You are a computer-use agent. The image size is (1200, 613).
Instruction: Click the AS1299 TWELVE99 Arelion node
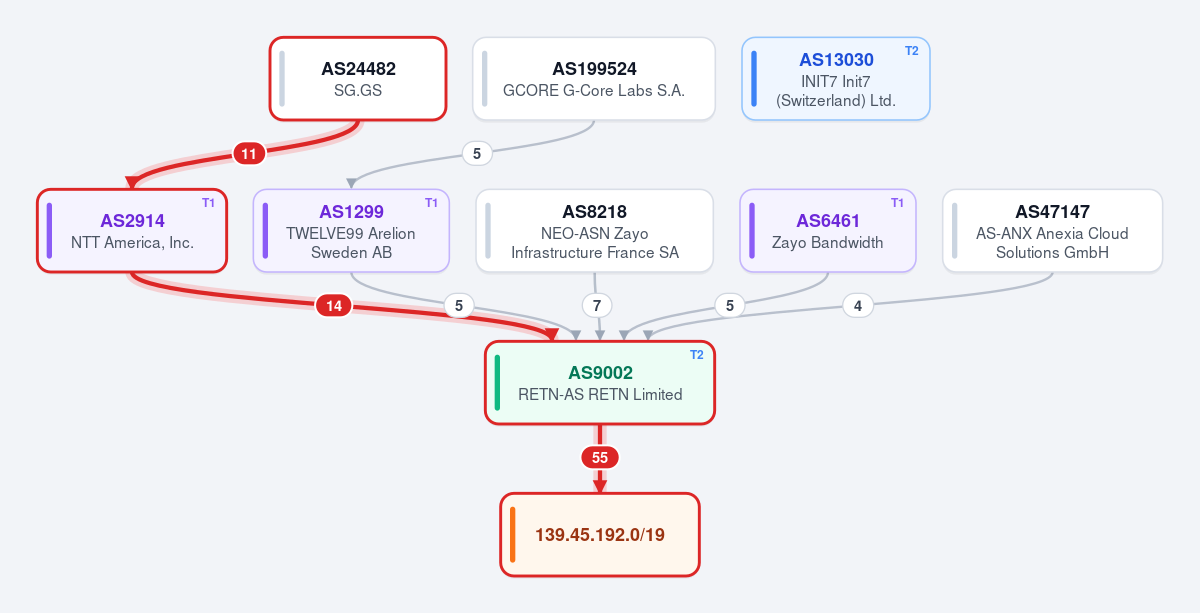tap(351, 230)
